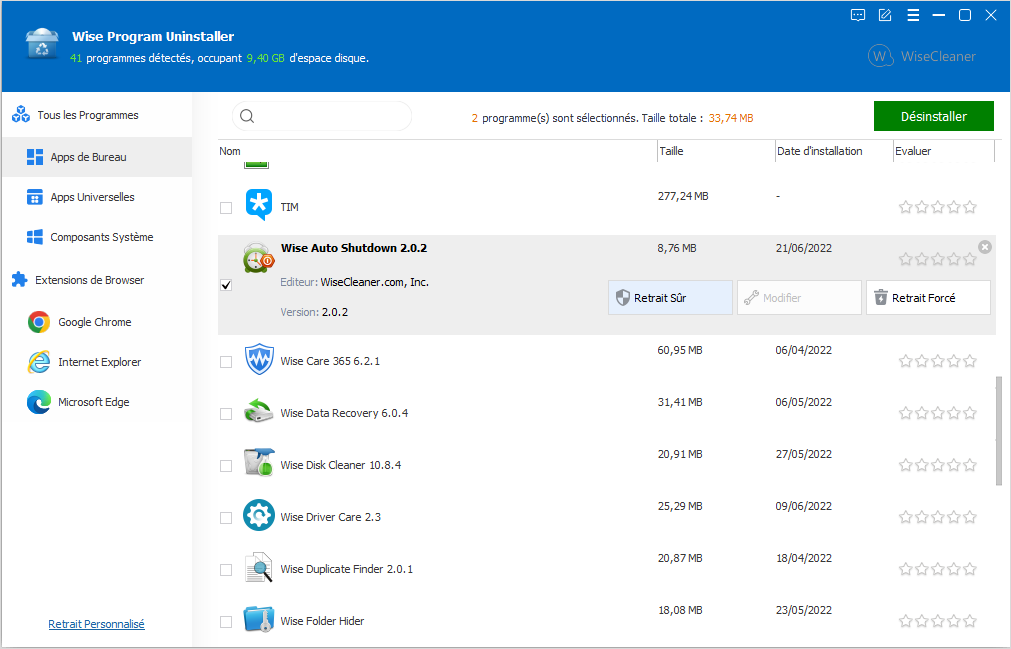Click the Wise Disk Cleaner icon
This screenshot has width=1011, height=649.
point(259,463)
